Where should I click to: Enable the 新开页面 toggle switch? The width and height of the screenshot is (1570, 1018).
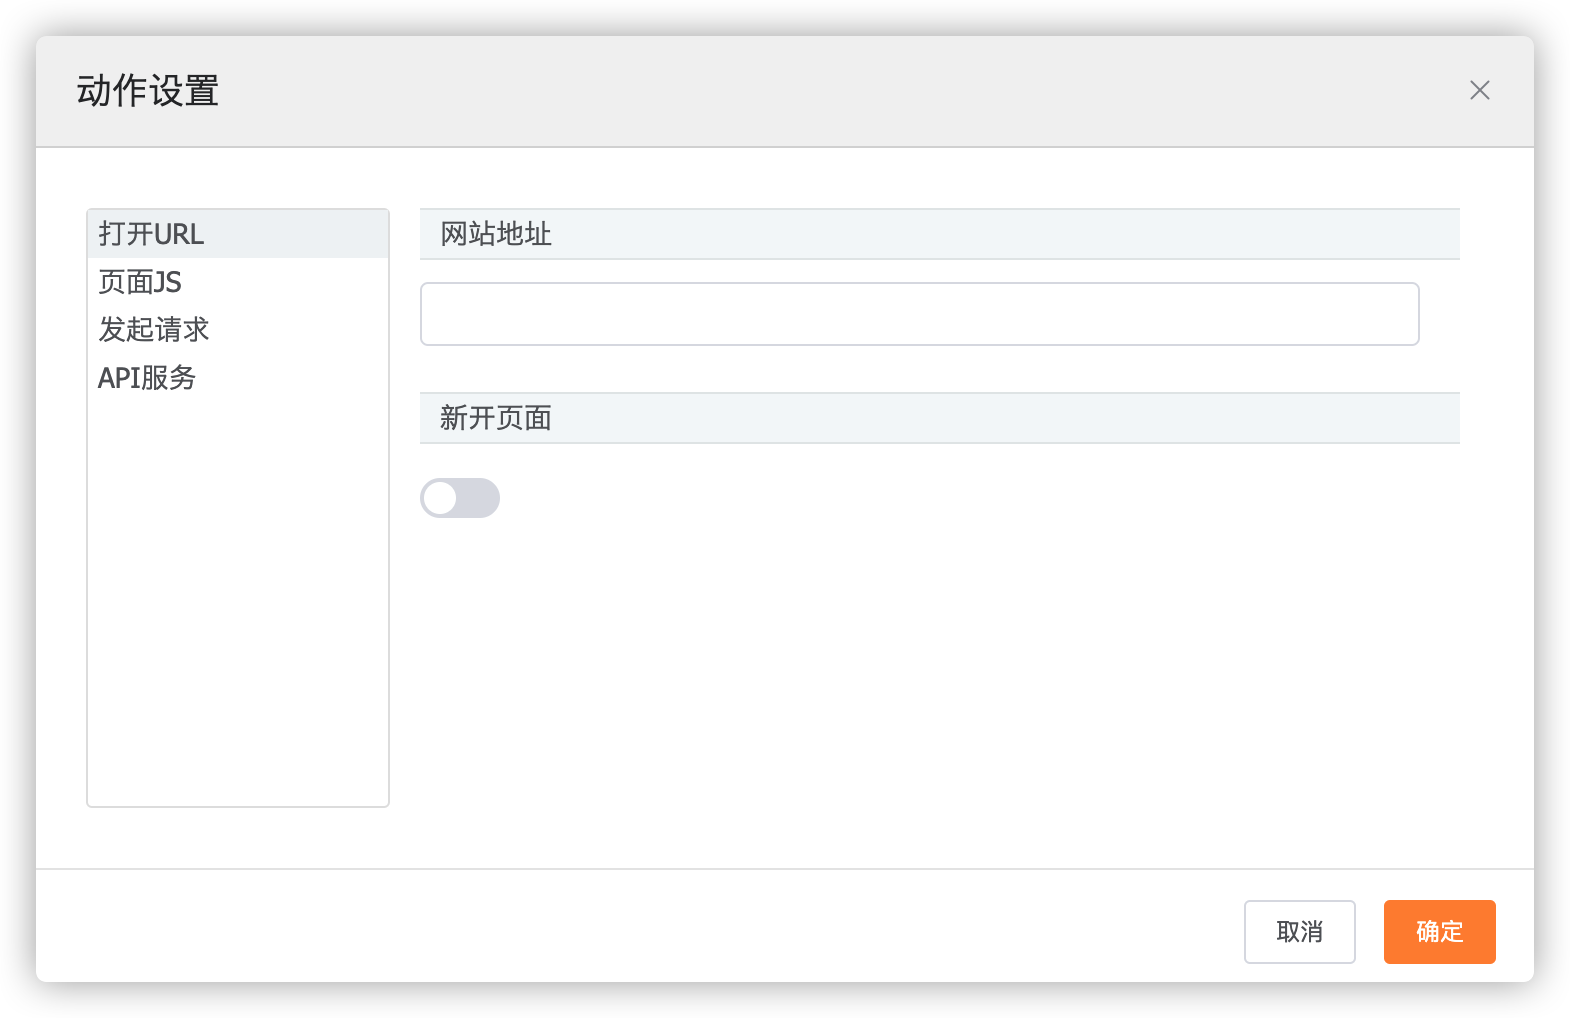point(459,498)
